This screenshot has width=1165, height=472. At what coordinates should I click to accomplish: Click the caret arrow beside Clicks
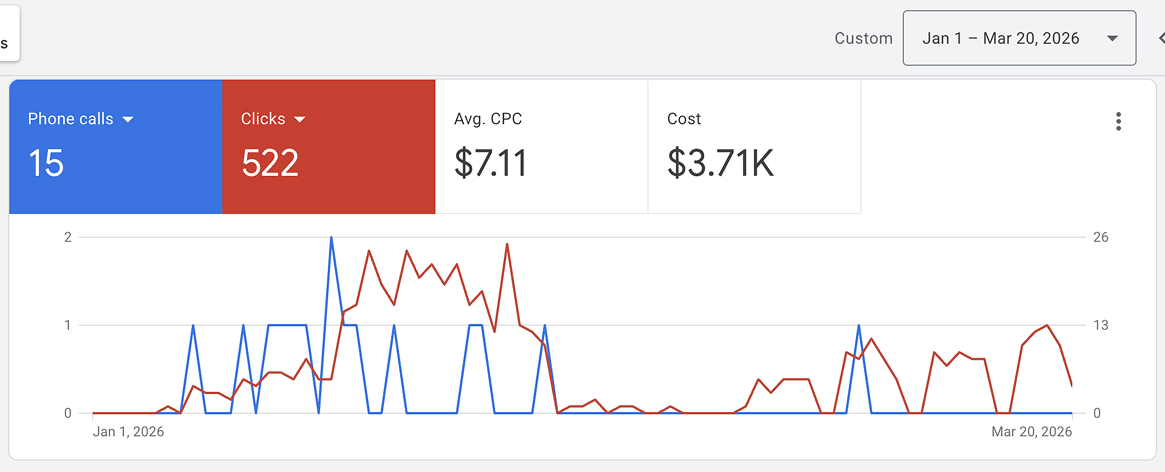coord(299,120)
